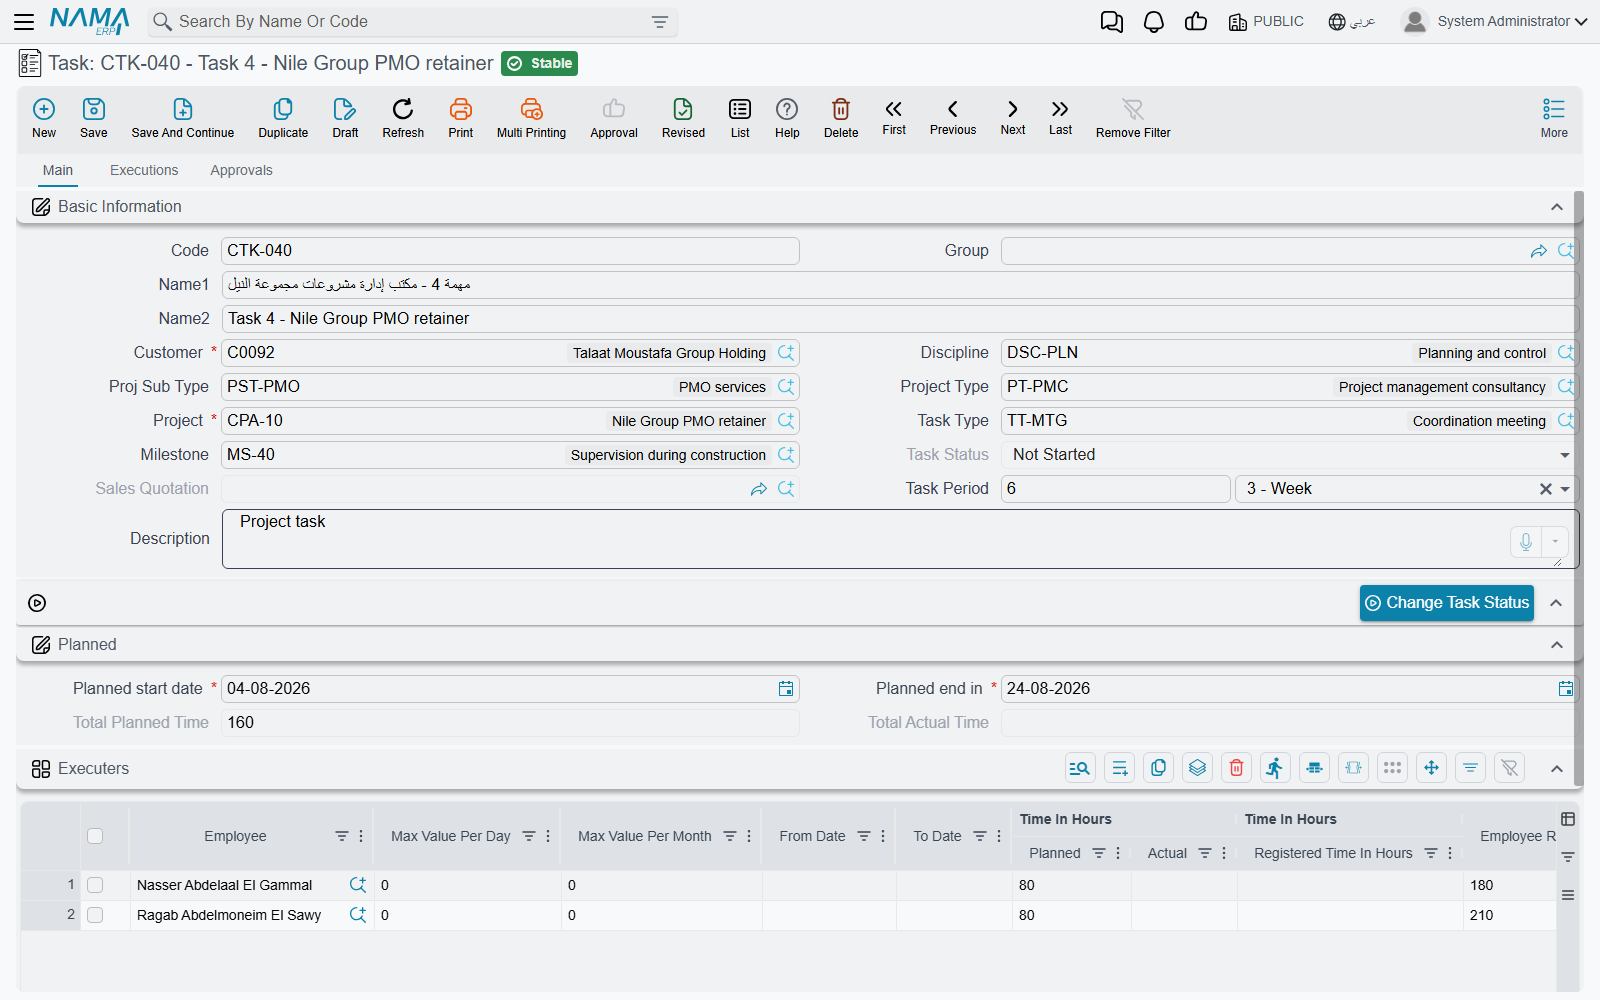The image size is (1600, 1000).
Task: Toggle the Executers select-all header checkbox
Action: tap(95, 836)
